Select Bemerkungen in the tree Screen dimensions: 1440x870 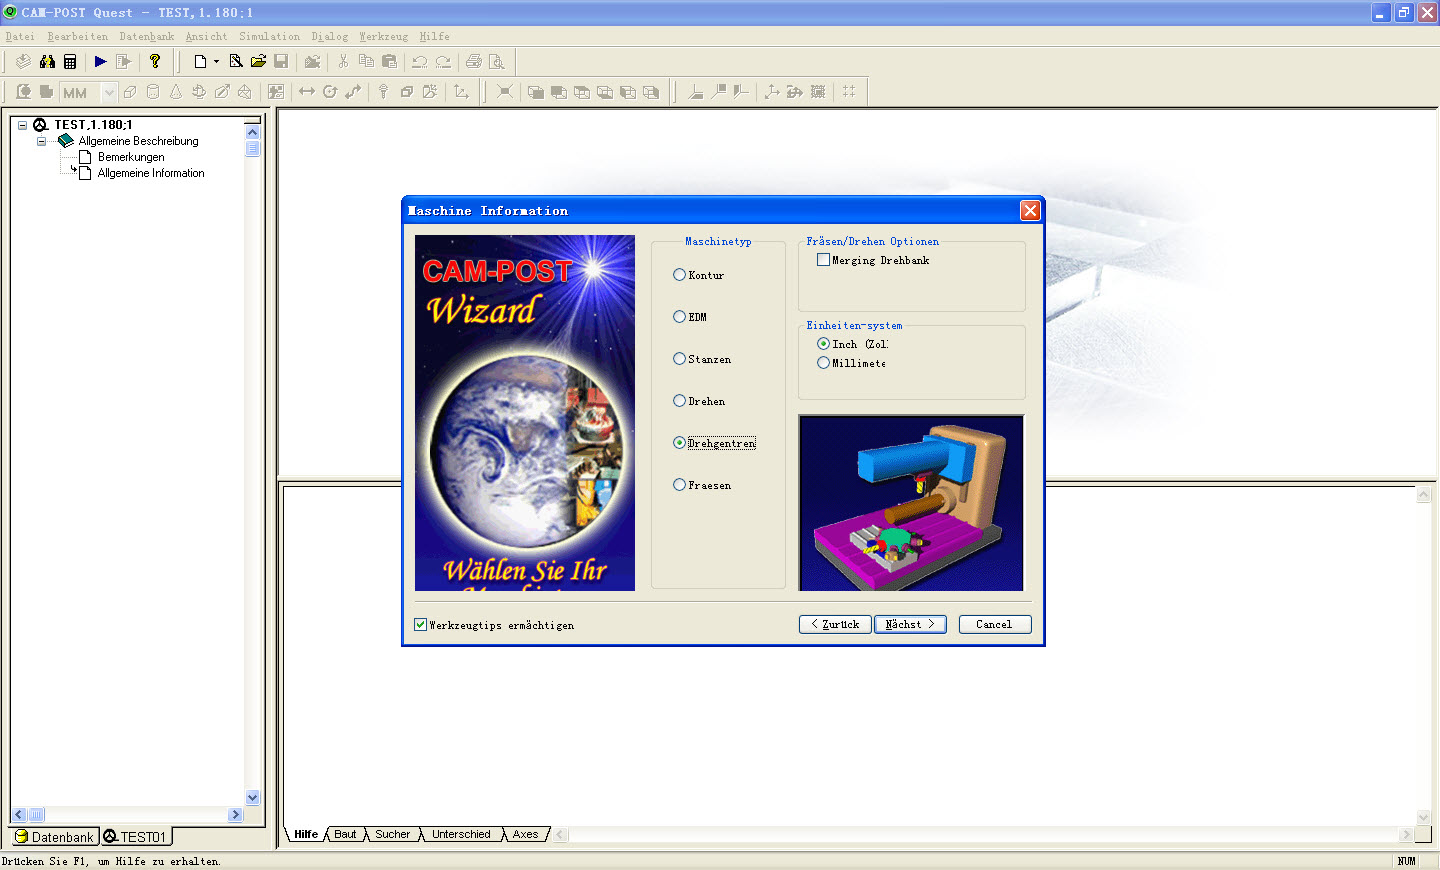click(x=131, y=157)
